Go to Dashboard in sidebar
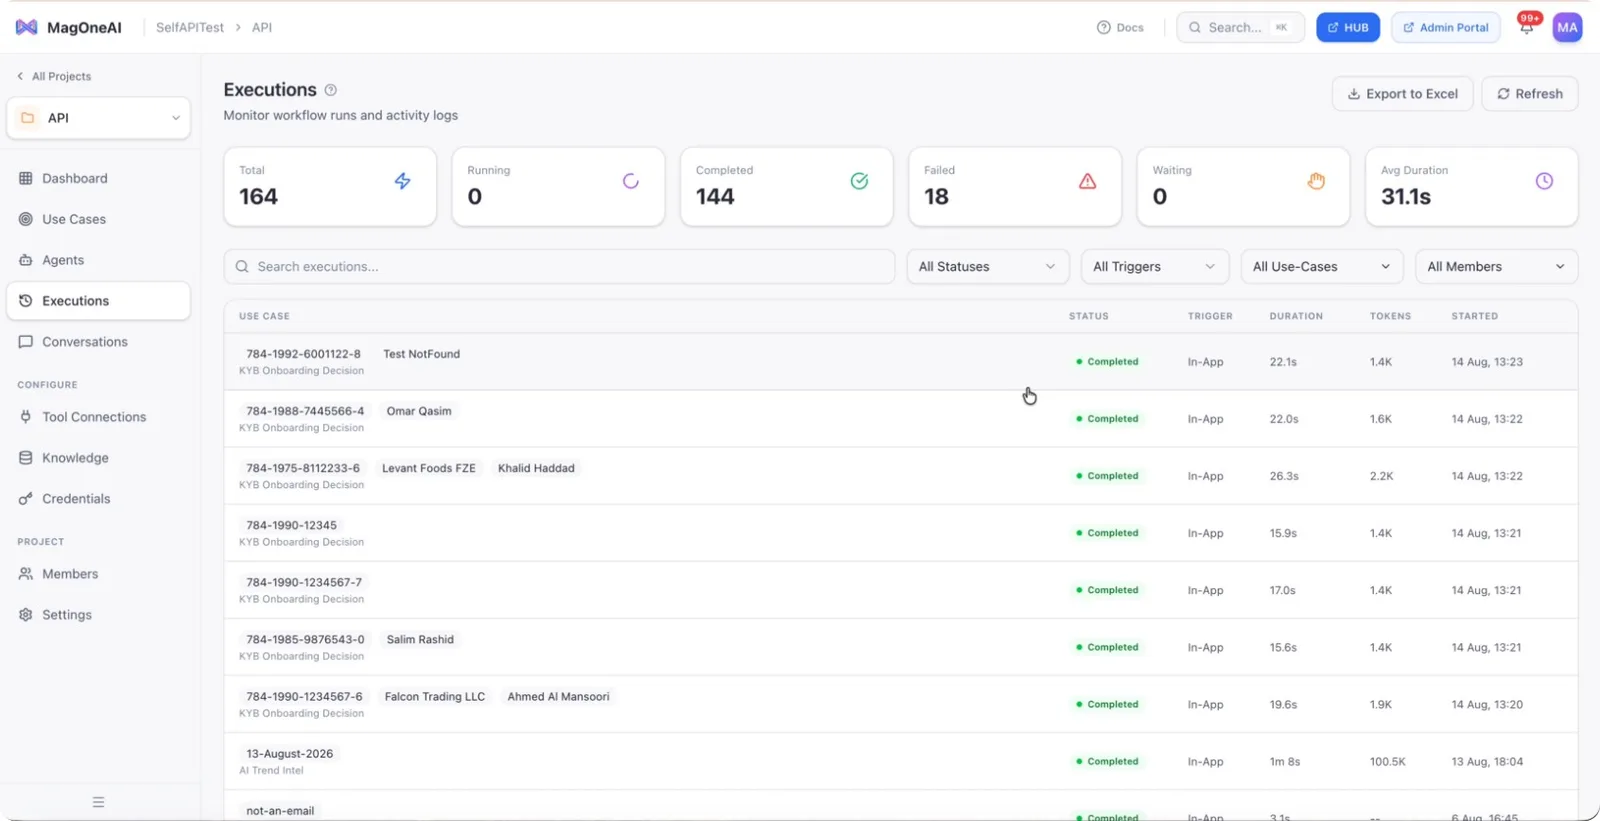 tap(98, 178)
